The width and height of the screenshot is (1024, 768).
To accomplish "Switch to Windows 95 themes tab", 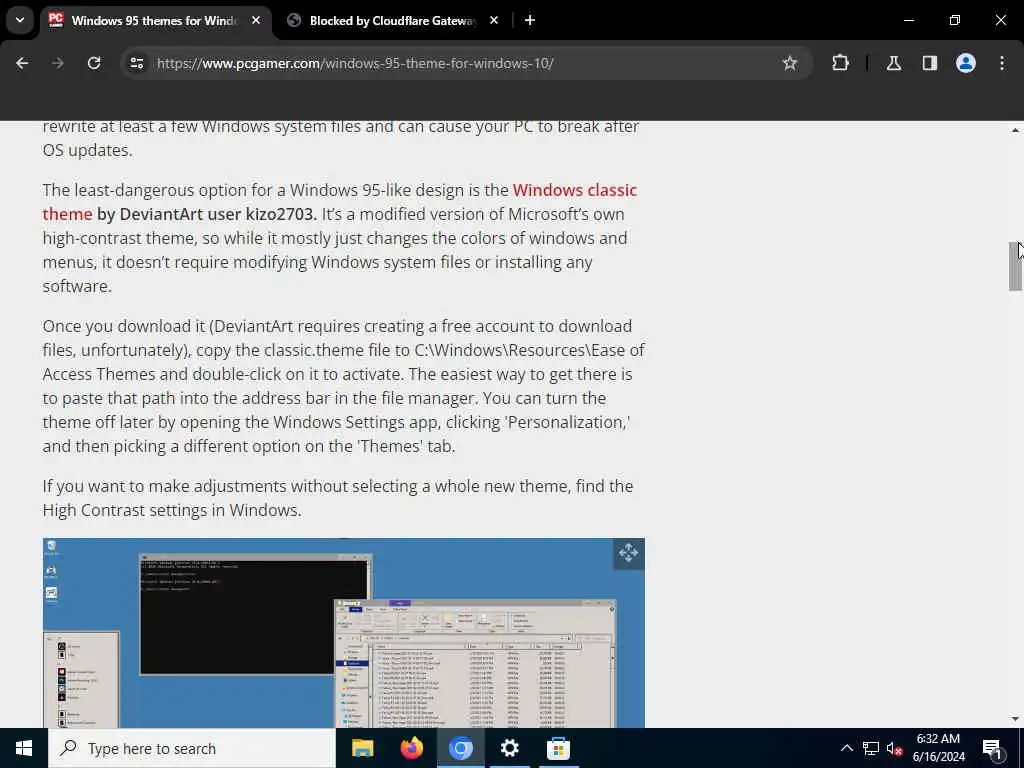I will coord(155,21).
